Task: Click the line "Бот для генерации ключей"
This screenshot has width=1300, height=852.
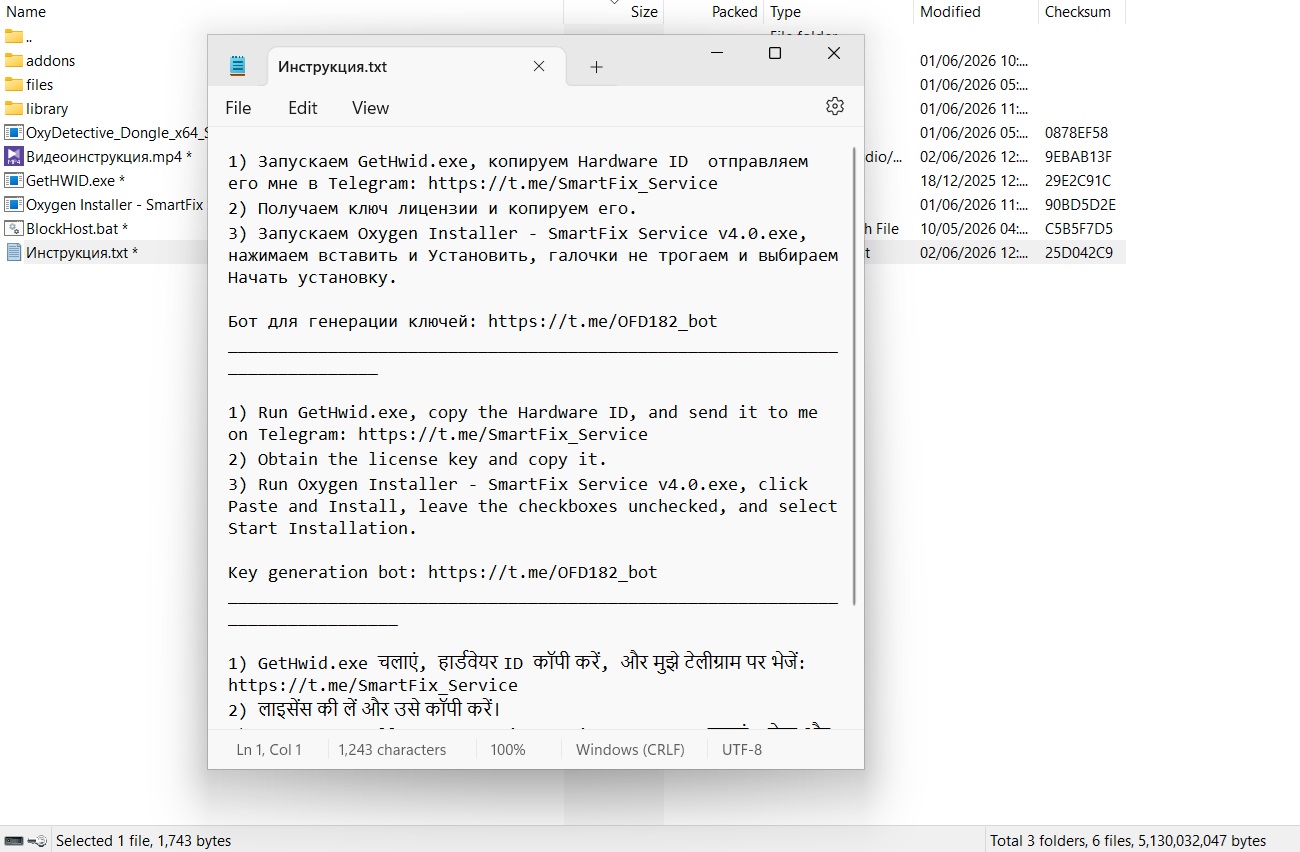Action: 473,322
